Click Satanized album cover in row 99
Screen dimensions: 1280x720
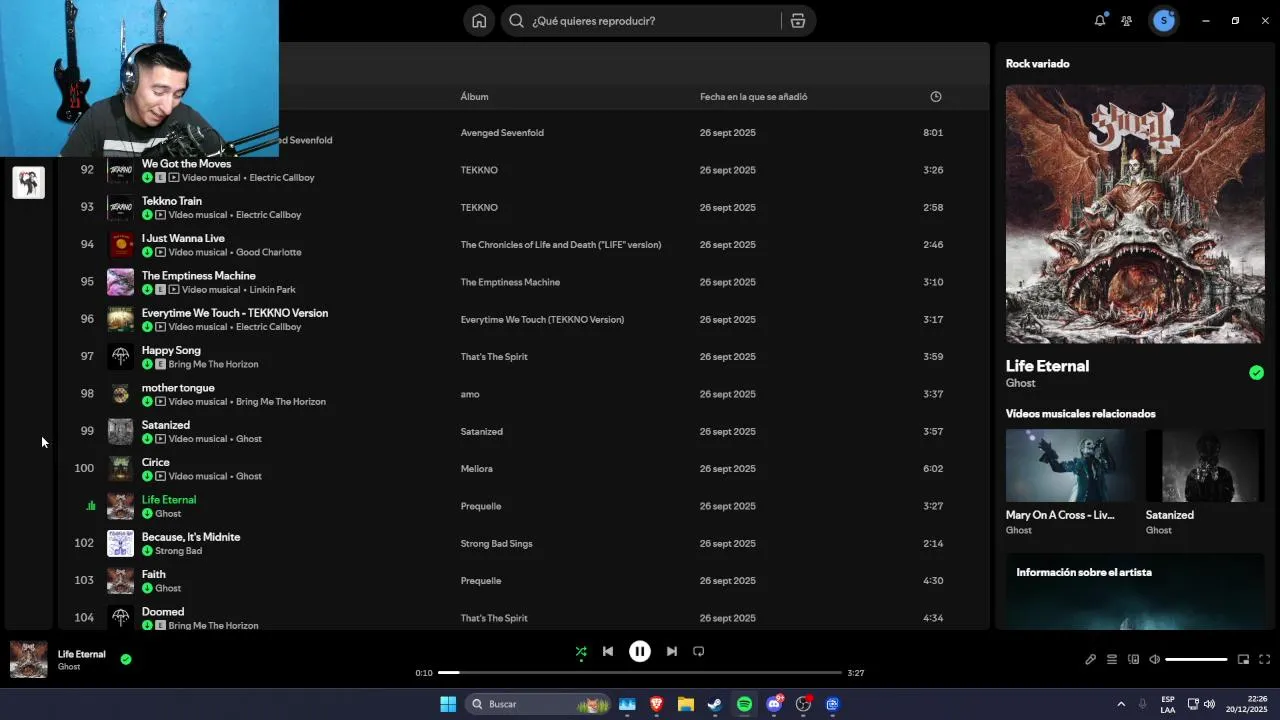(x=120, y=432)
